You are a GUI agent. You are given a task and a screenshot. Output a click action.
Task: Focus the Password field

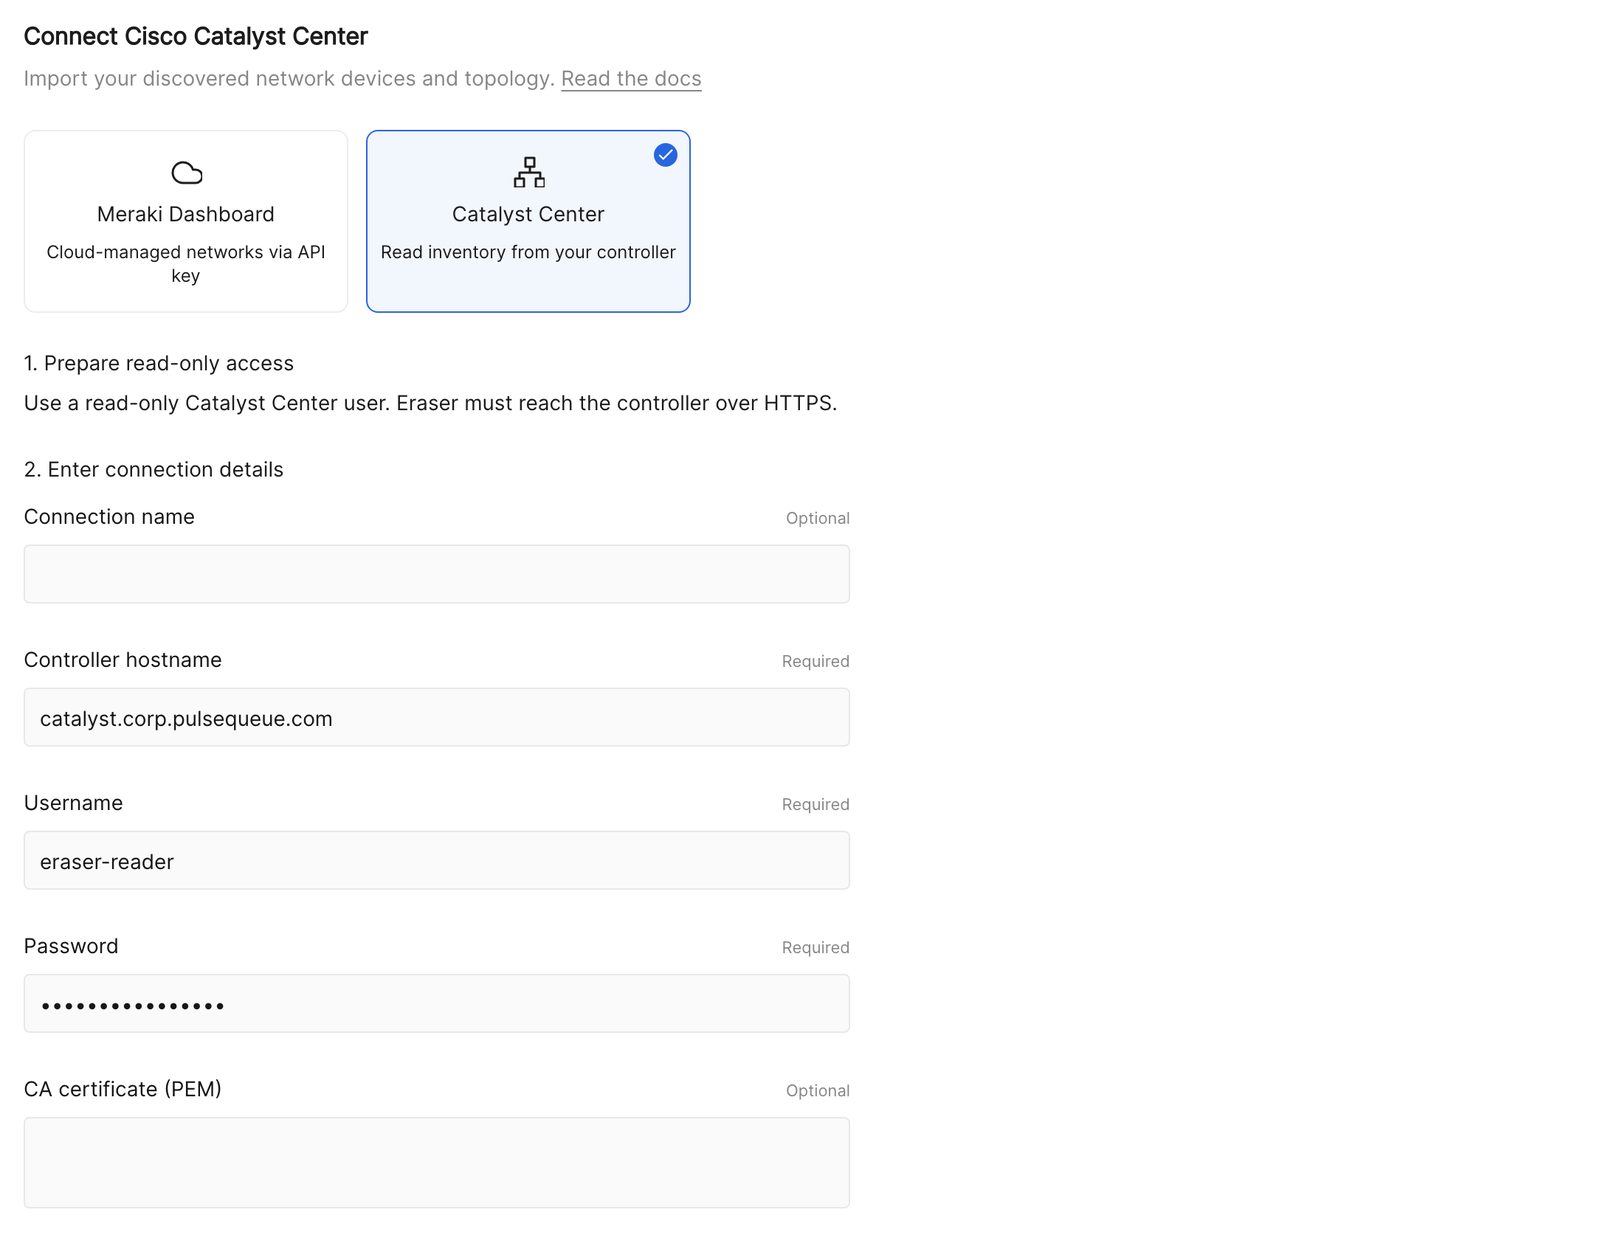click(x=437, y=1003)
